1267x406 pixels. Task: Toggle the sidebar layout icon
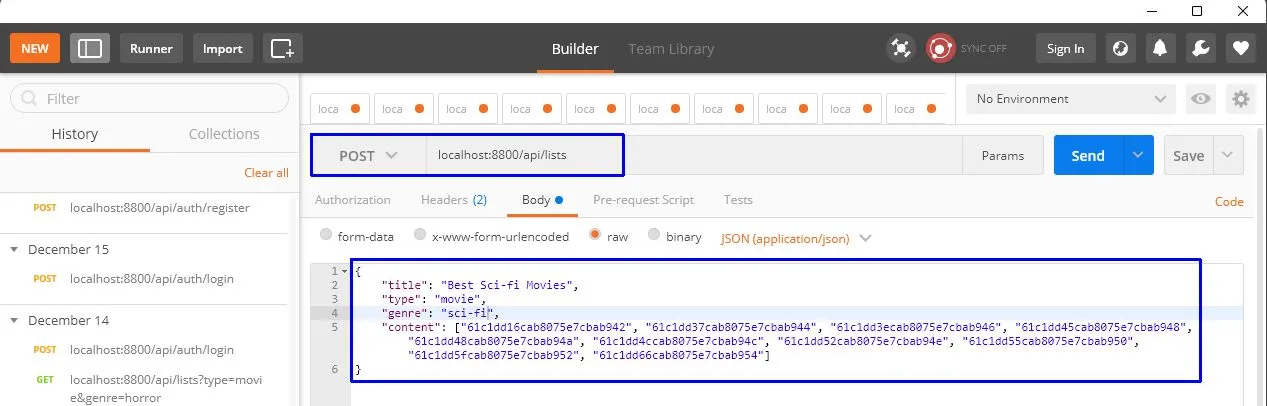coord(90,48)
